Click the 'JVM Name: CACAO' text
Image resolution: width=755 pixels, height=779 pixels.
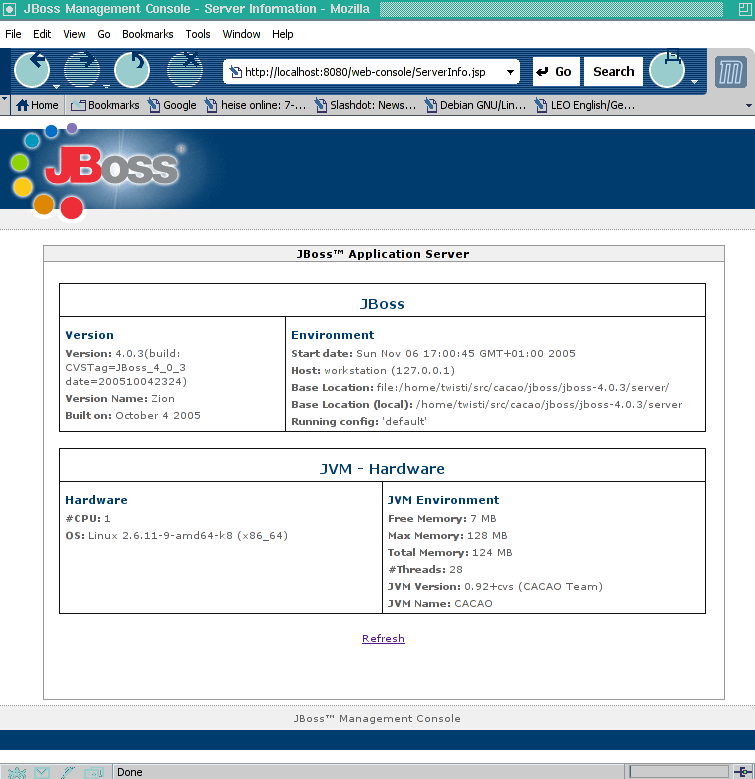tap(440, 603)
